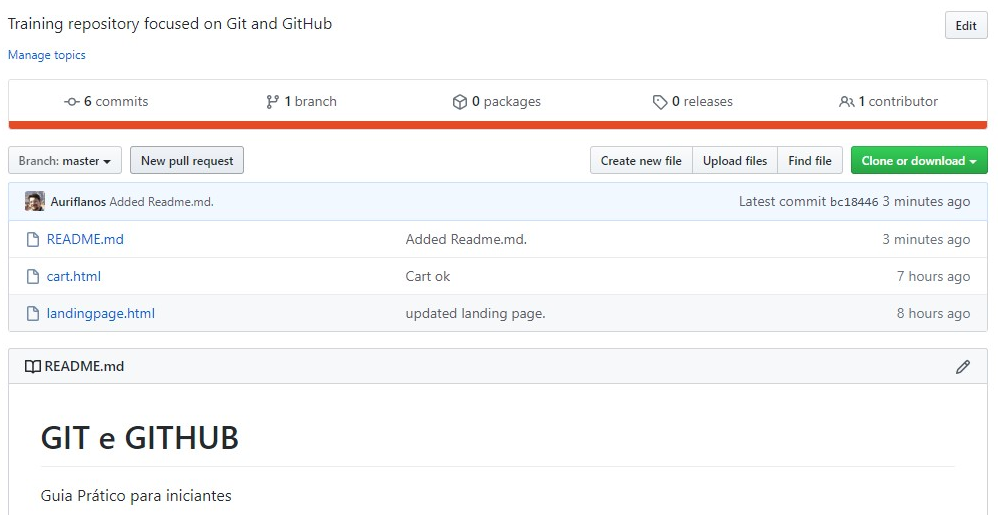
Task: Click '3 minutes ago' in README.md row
Action: pos(926,239)
